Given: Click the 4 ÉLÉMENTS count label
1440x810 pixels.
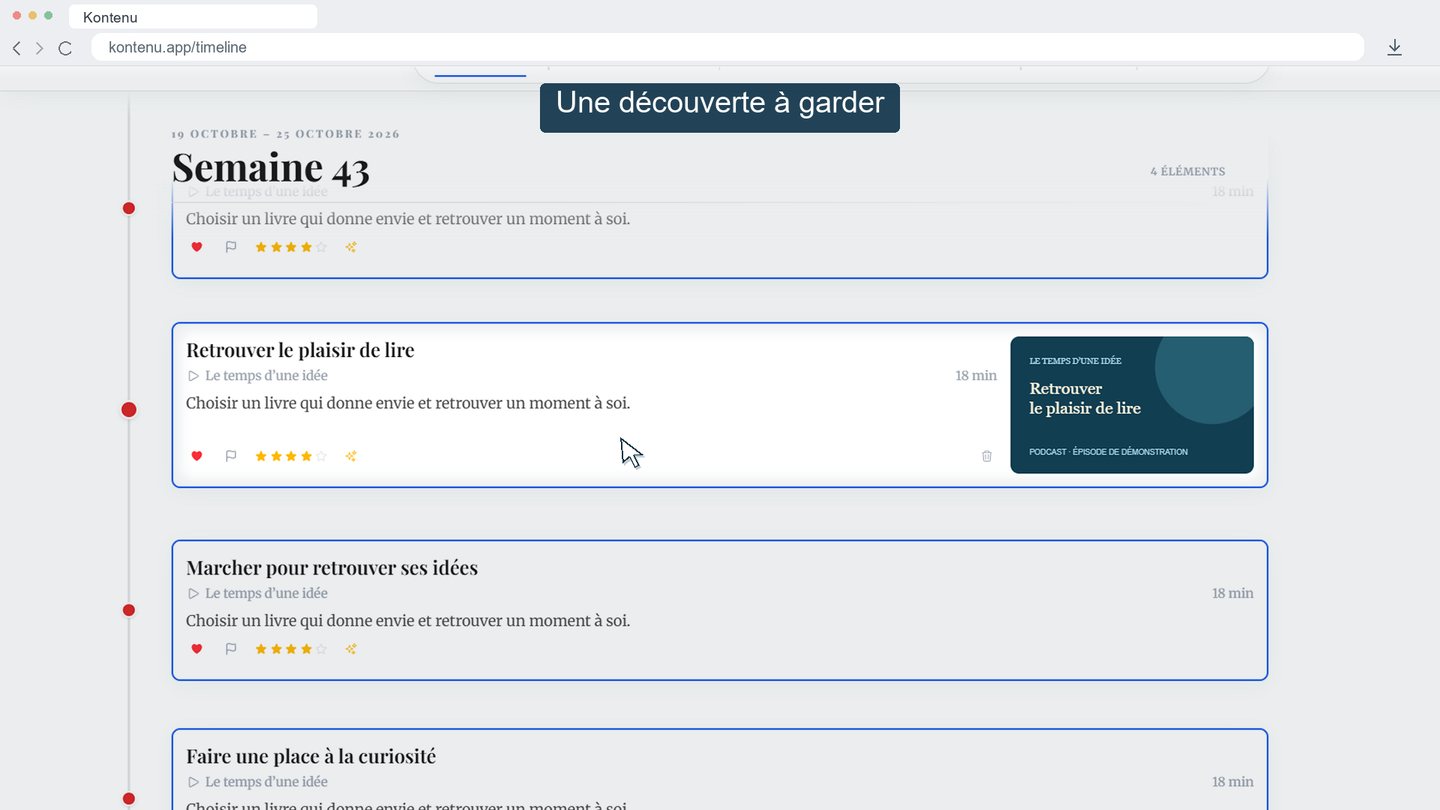Looking at the screenshot, I should click(x=1187, y=172).
